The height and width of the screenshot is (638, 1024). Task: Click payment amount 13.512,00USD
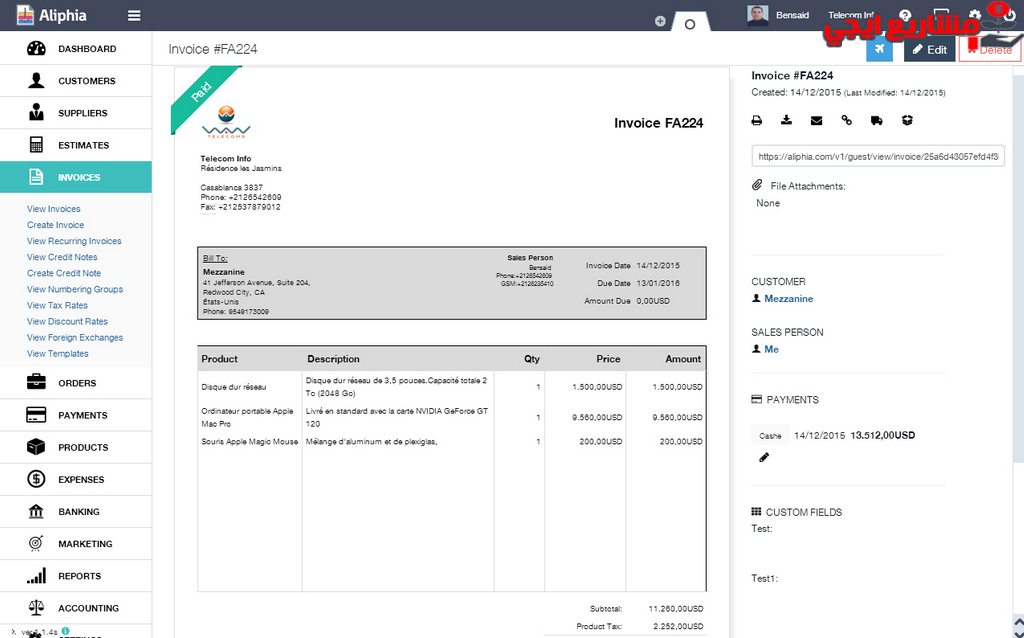click(x=882, y=435)
